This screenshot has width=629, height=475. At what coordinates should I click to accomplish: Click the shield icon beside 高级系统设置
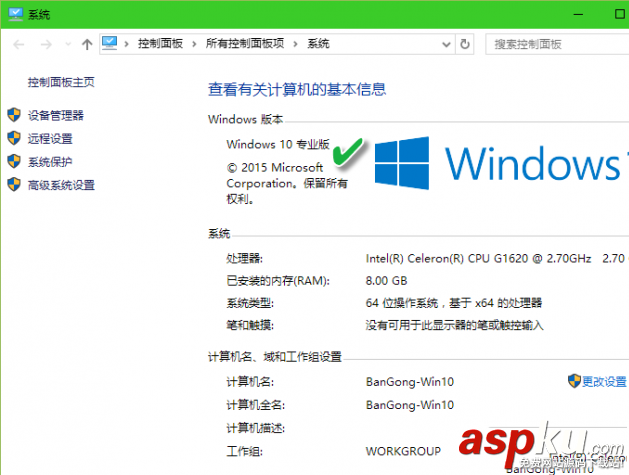14,185
